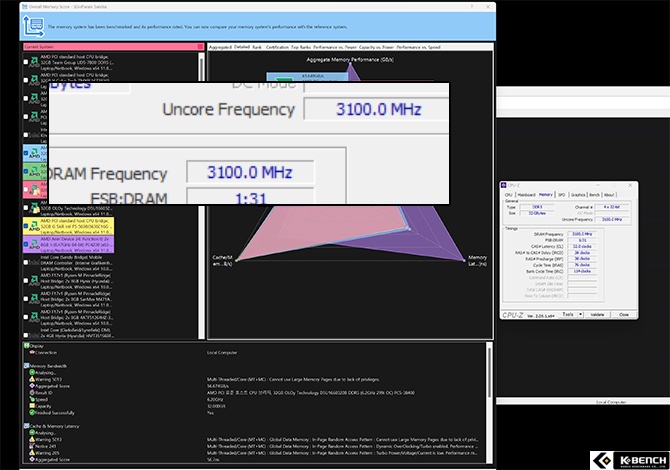Click the Result ID icon

click(x=32, y=392)
